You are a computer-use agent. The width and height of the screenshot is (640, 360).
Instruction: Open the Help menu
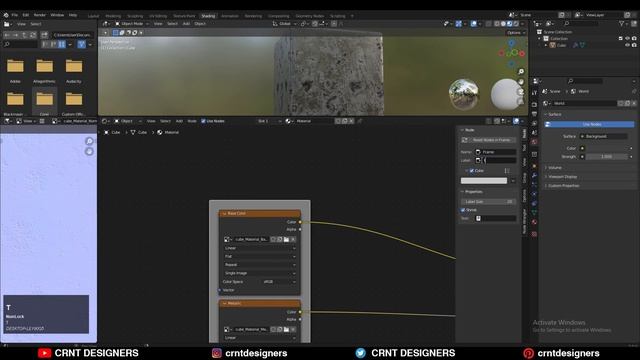(73, 15)
